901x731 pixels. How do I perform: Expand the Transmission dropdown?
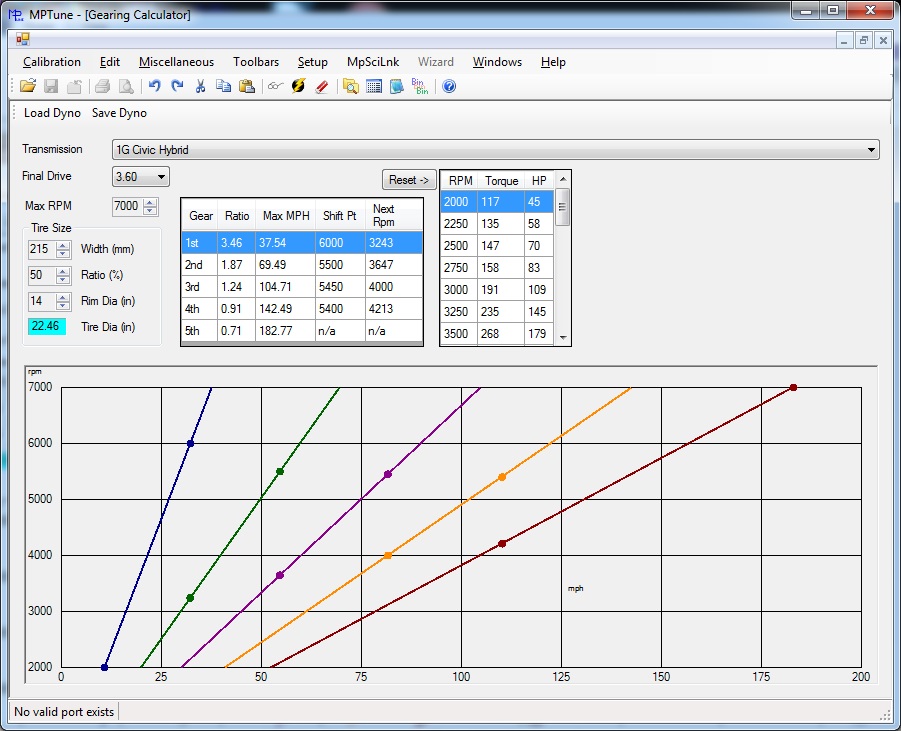coord(871,150)
